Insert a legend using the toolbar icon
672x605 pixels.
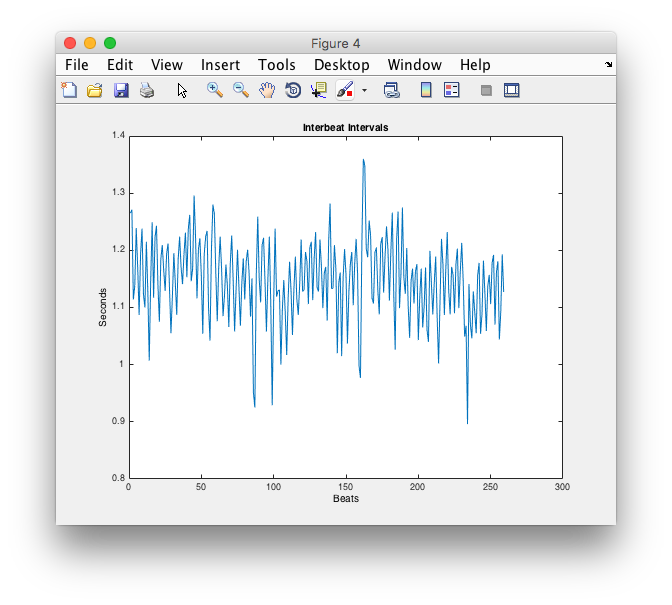click(x=452, y=90)
